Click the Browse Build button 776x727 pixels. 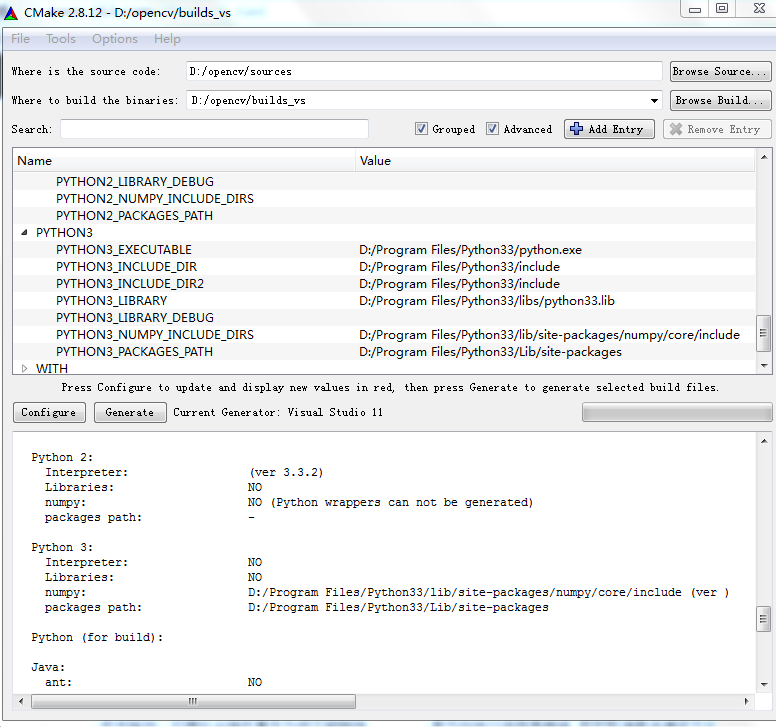pos(720,100)
